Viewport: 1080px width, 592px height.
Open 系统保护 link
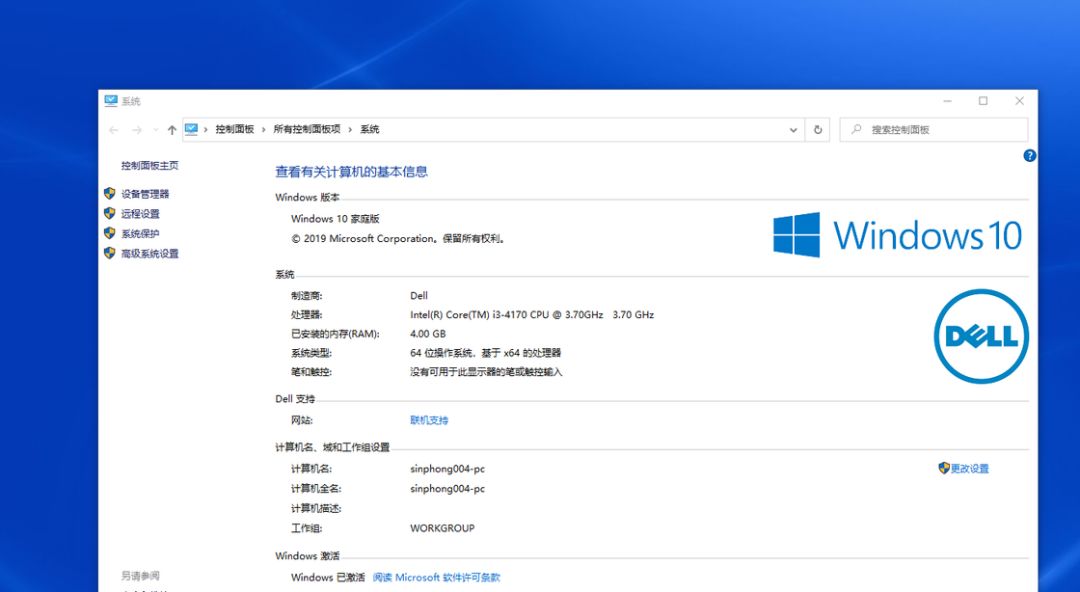click(x=141, y=234)
